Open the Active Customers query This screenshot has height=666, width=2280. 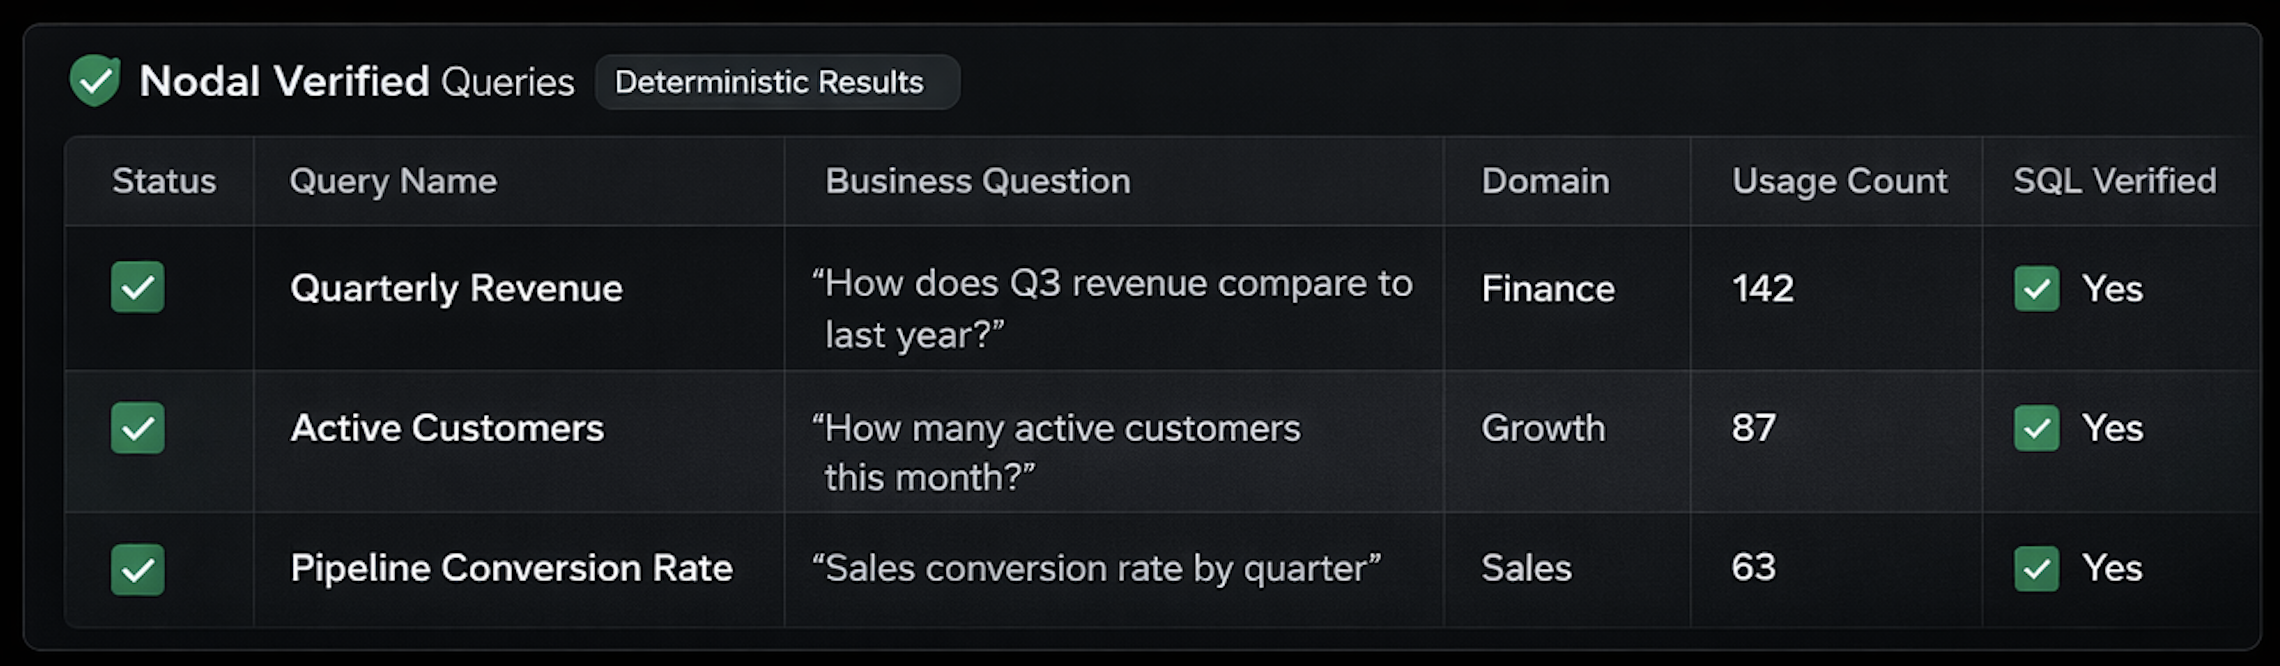point(447,428)
